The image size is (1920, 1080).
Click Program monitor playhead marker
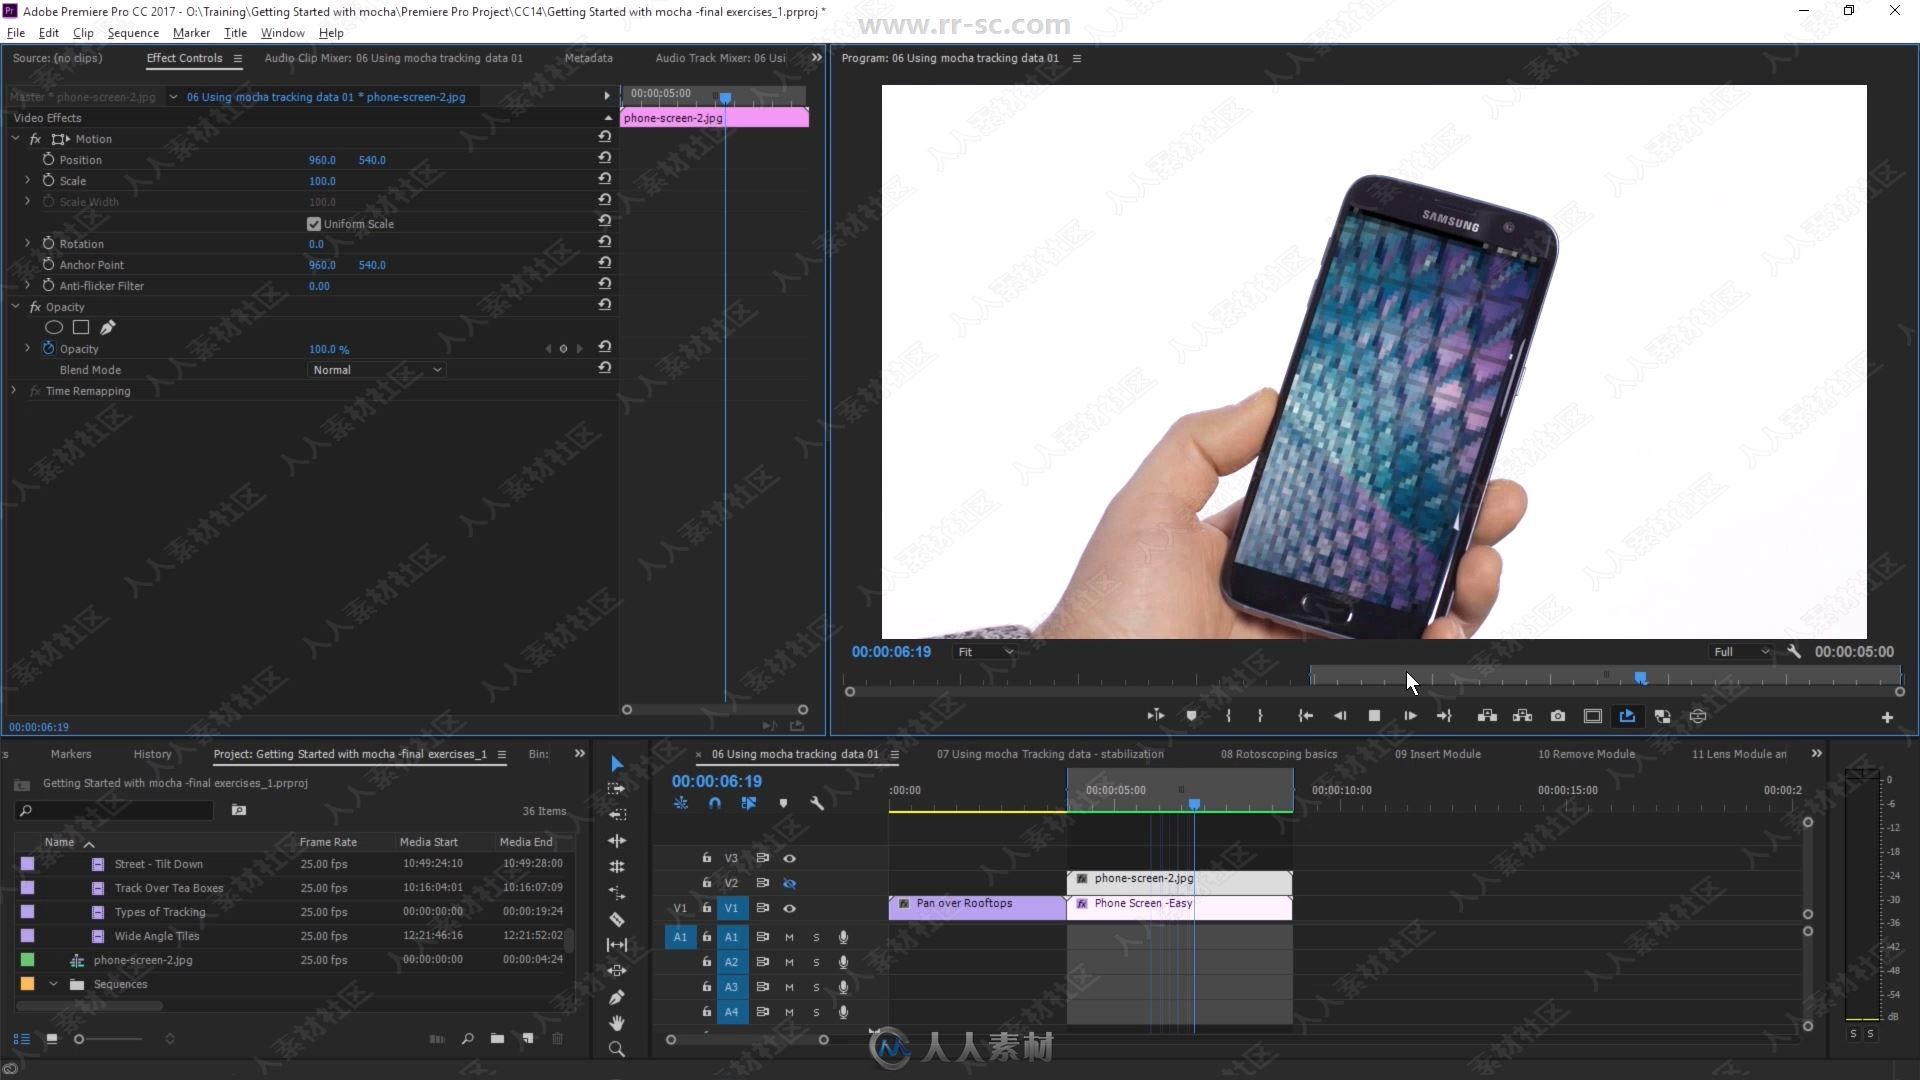1640,678
